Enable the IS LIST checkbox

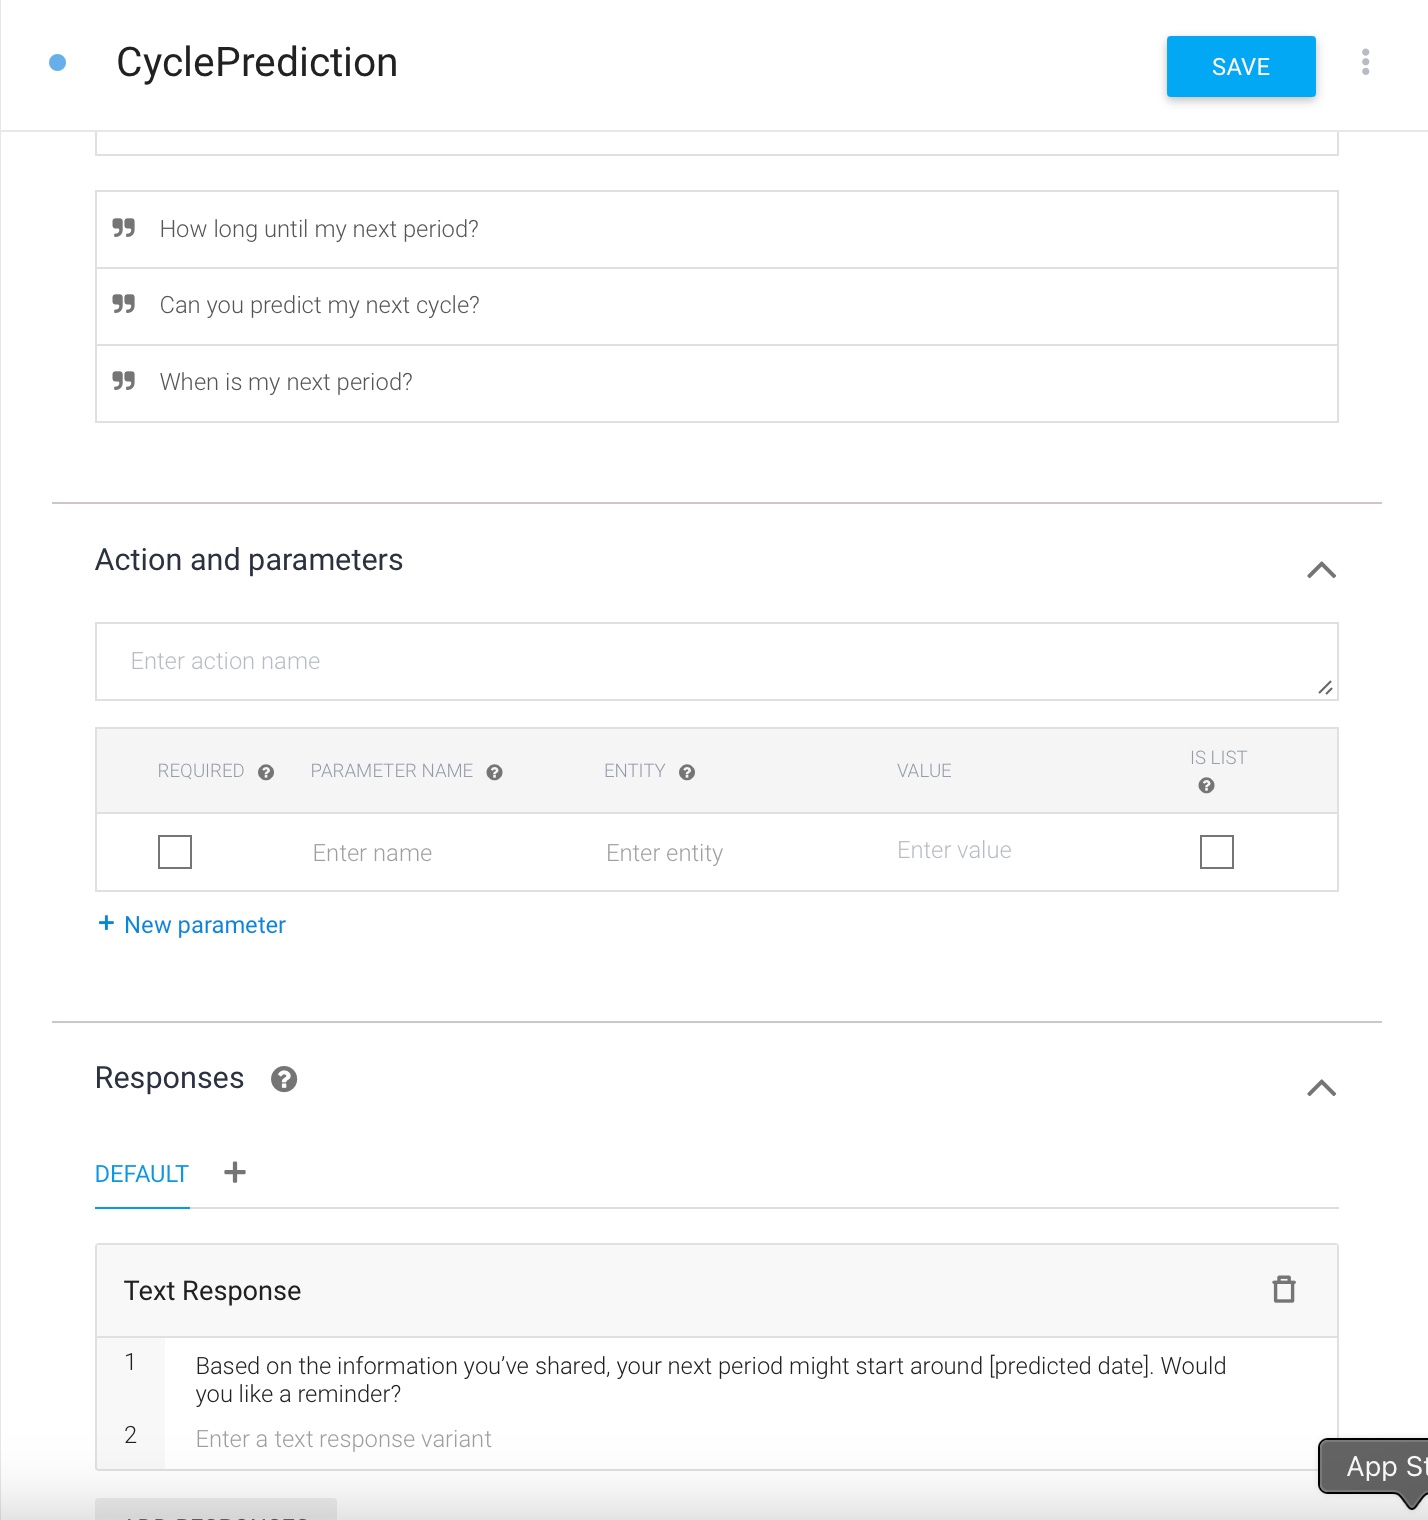pos(1216,852)
